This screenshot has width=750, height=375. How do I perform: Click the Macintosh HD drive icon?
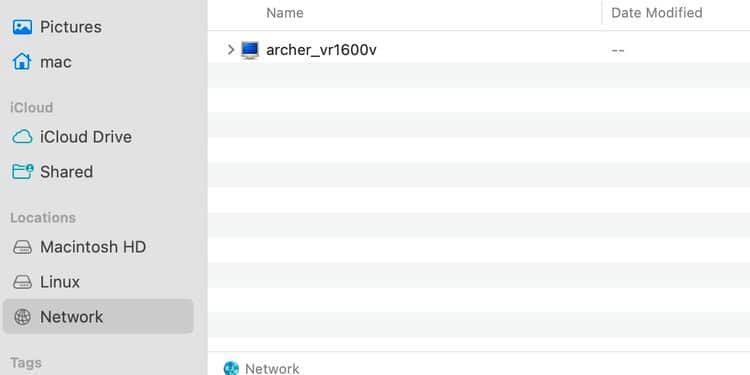22,247
